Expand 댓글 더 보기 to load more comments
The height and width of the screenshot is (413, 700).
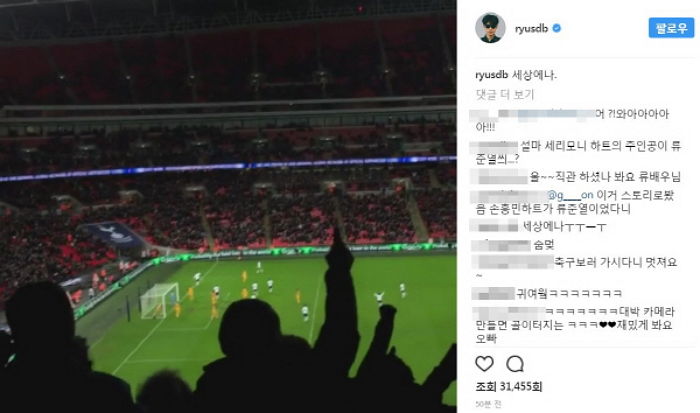click(x=505, y=94)
